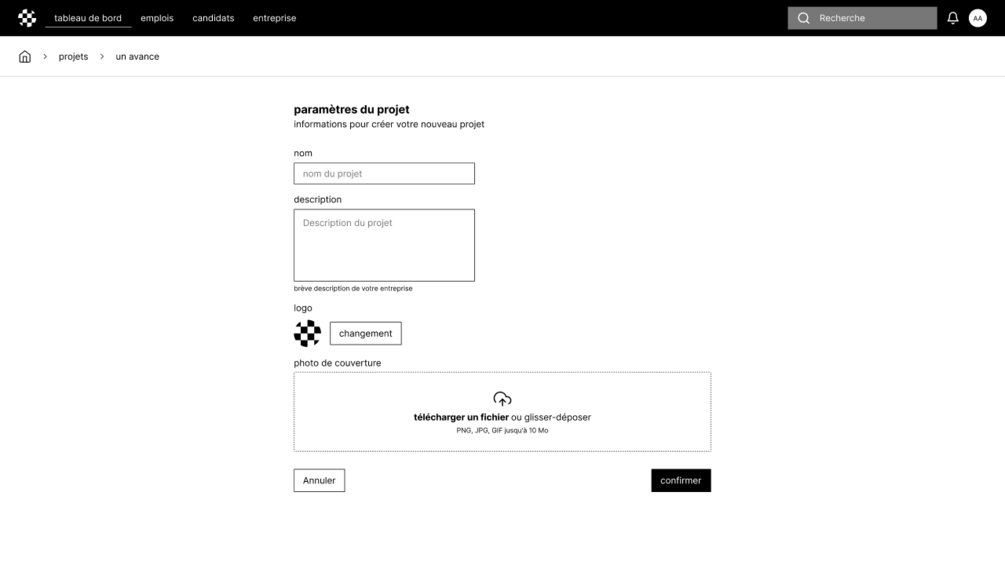Open the entreprise tab
Viewport: 1005px width, 565px height.
[x=274, y=18]
